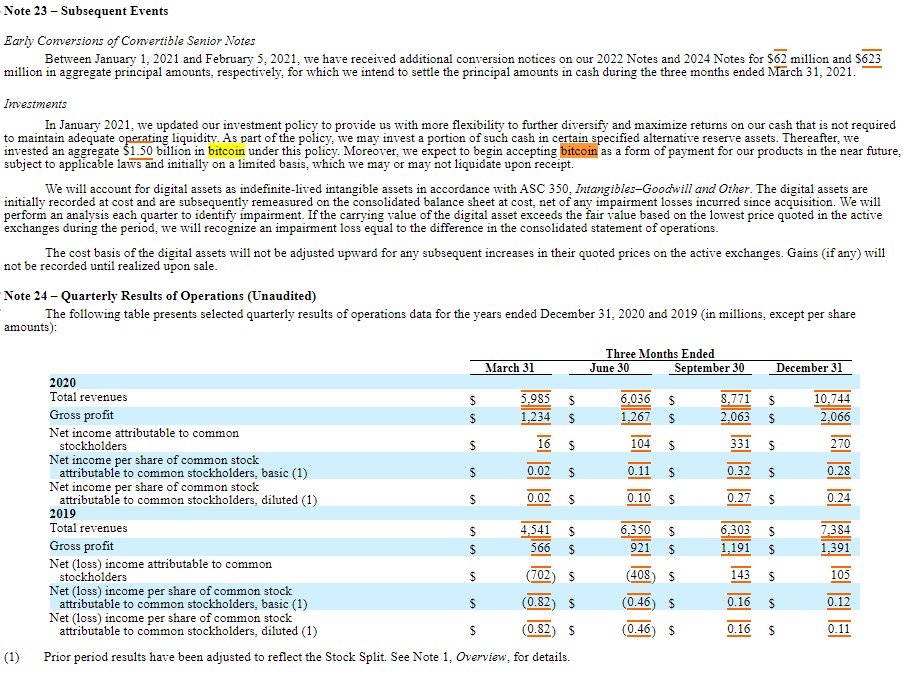
Task: Click the yellow-highlighted 'bitcoin' word
Action: (226, 151)
